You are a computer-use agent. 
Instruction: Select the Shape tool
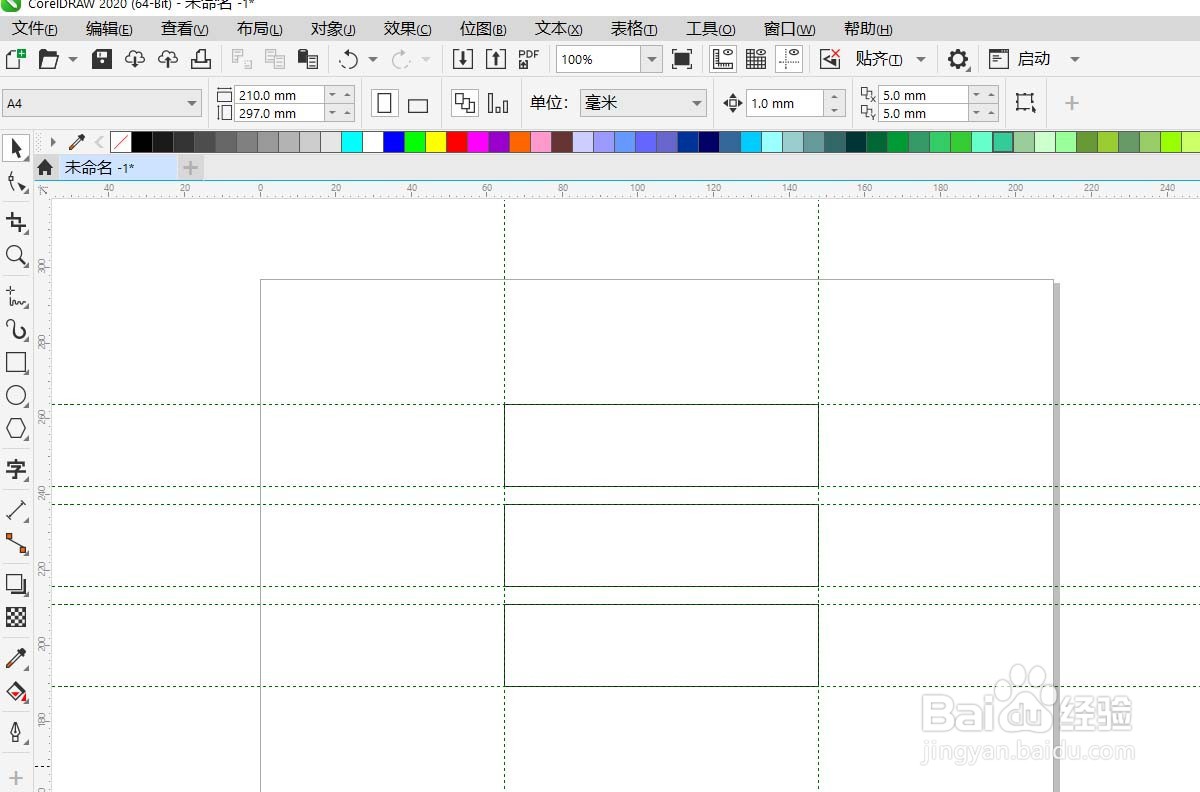point(16,182)
